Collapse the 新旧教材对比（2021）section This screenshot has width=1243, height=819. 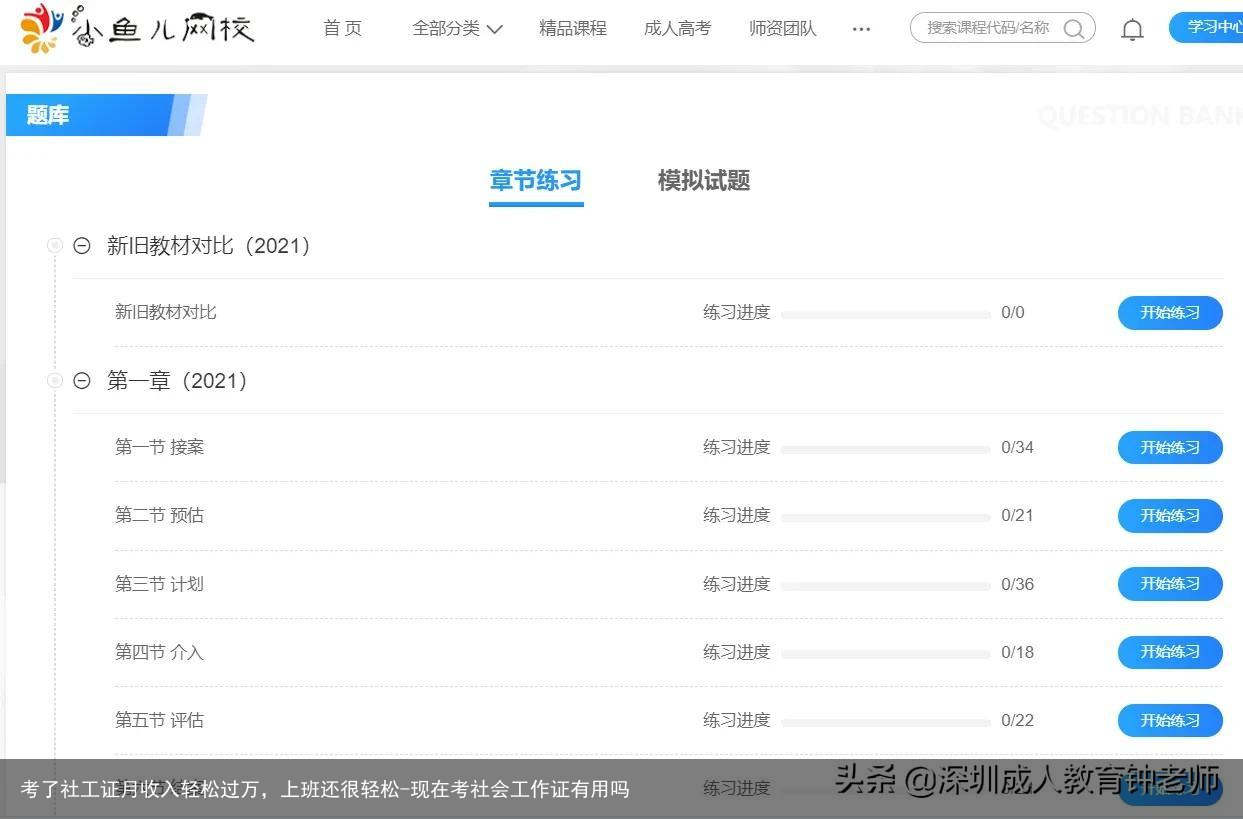pos(81,245)
